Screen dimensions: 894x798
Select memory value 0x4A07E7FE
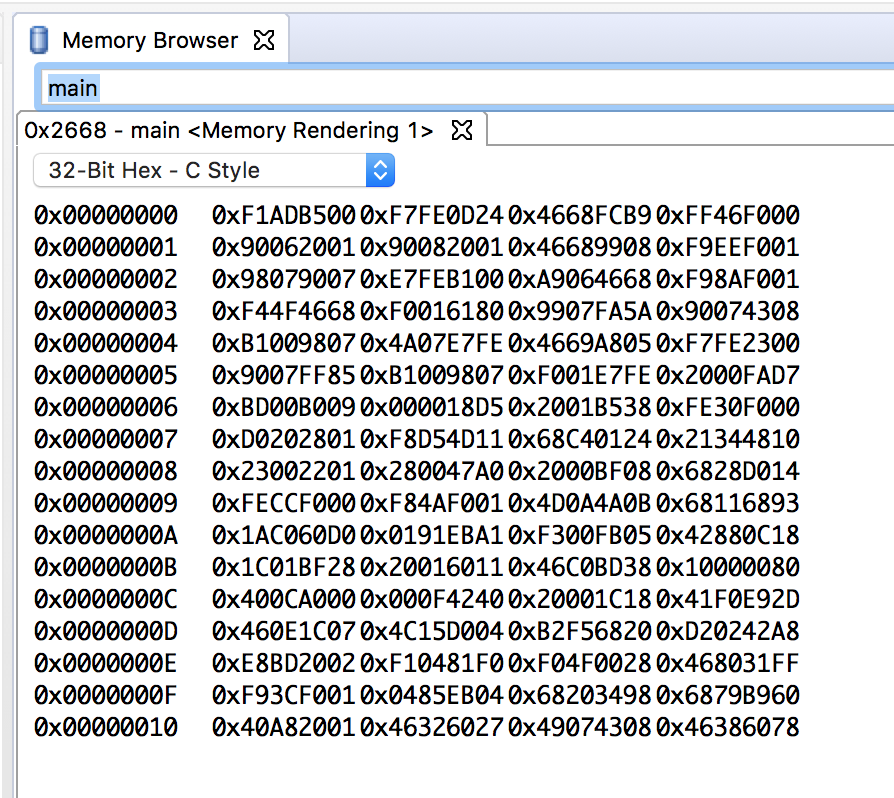tap(432, 343)
